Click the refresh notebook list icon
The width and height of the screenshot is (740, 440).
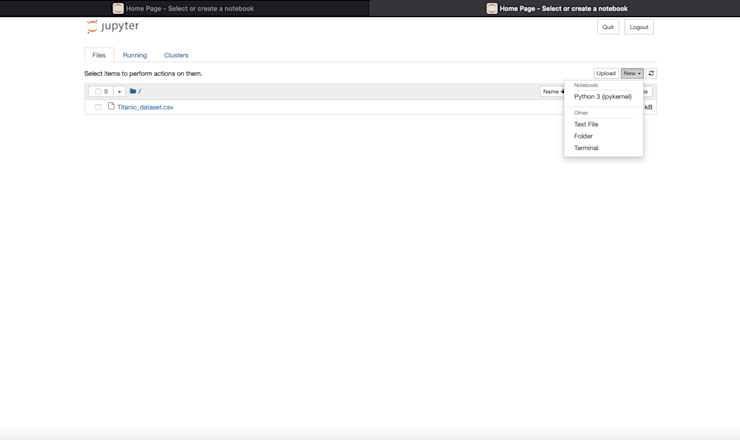pyautogui.click(x=651, y=73)
